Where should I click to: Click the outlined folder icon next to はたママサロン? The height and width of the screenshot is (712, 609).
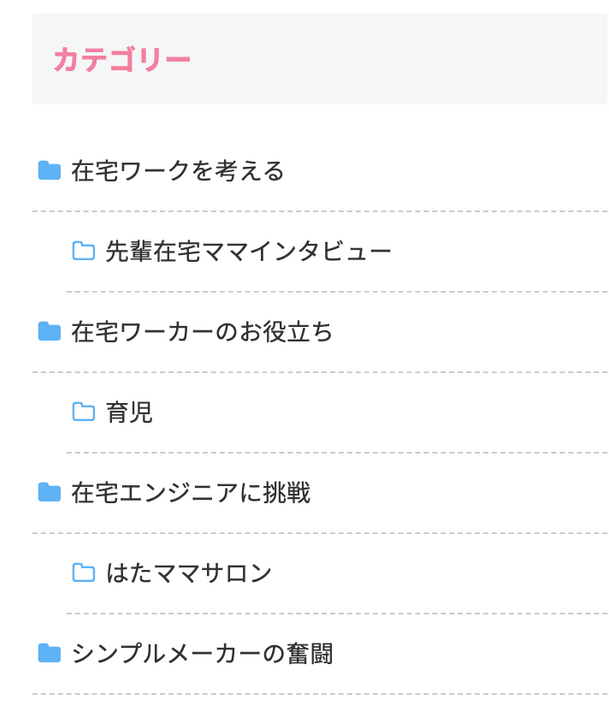tap(84, 573)
